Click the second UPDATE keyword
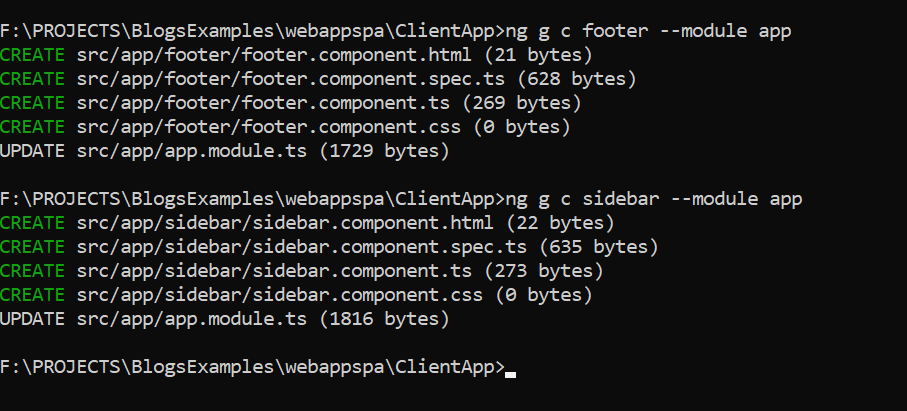Image resolution: width=907 pixels, height=411 pixels. click(33, 319)
